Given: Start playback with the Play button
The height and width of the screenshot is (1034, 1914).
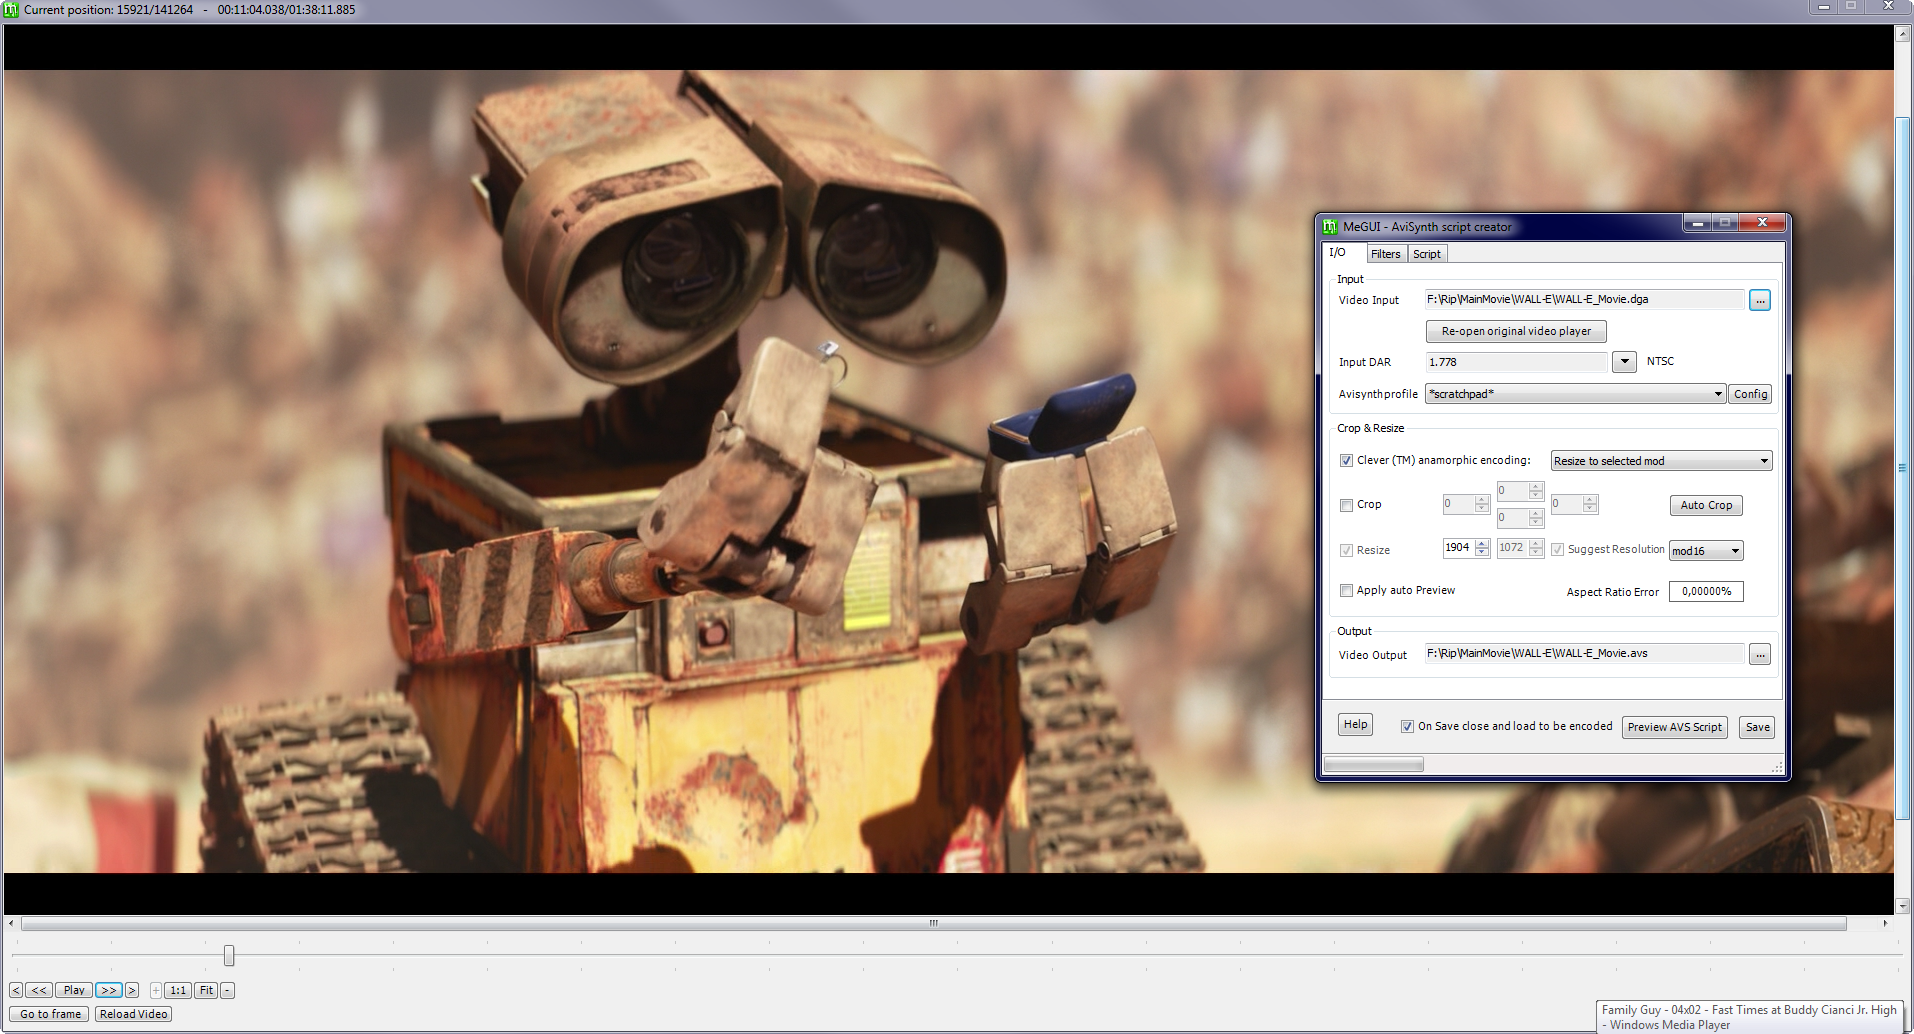Looking at the screenshot, I should tap(74, 990).
